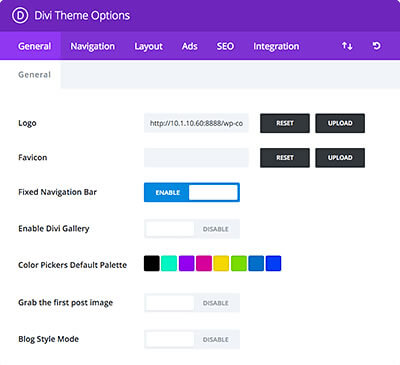
Task: Enable Blog Style Mode switch
Action: point(192,339)
